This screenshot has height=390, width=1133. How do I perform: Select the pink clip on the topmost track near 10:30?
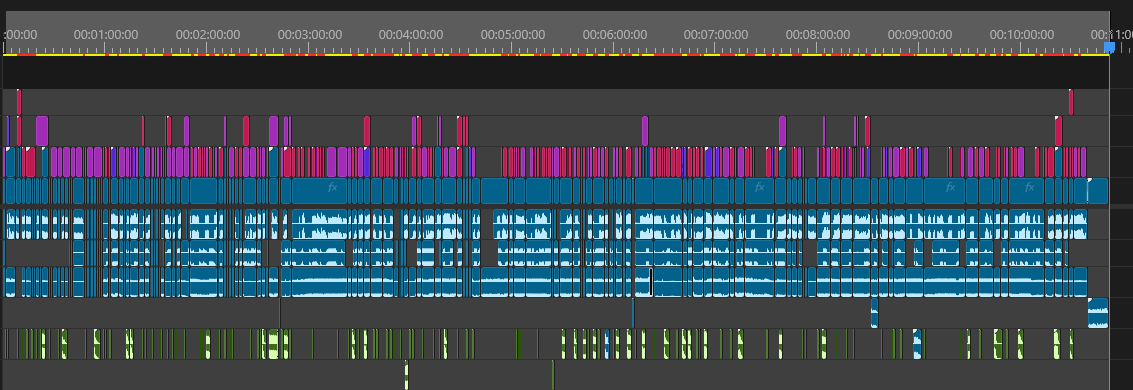click(1071, 102)
